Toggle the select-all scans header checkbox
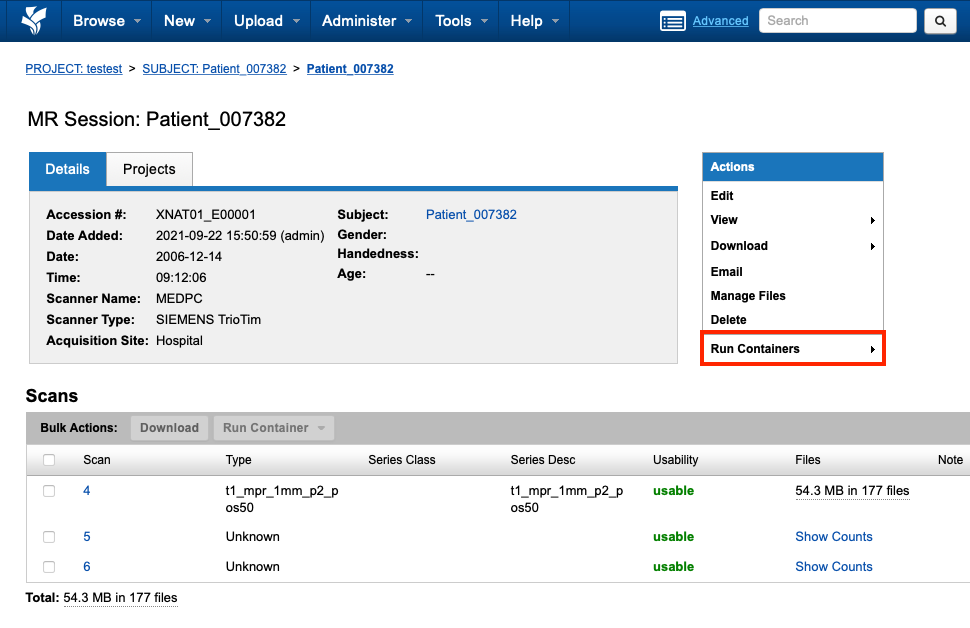970x628 pixels. pyautogui.click(x=49, y=460)
